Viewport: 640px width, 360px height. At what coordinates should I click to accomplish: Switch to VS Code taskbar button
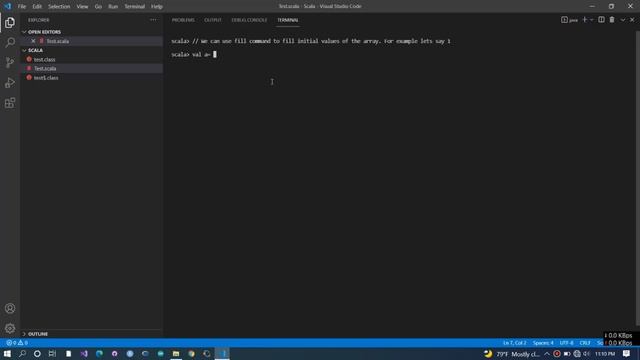222,354
